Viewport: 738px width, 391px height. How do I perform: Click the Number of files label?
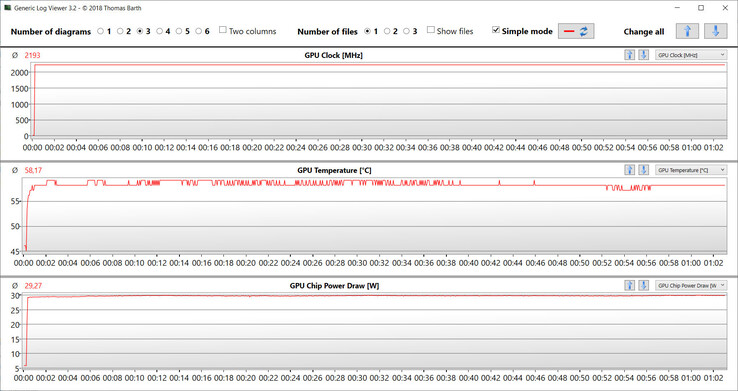tap(327, 32)
